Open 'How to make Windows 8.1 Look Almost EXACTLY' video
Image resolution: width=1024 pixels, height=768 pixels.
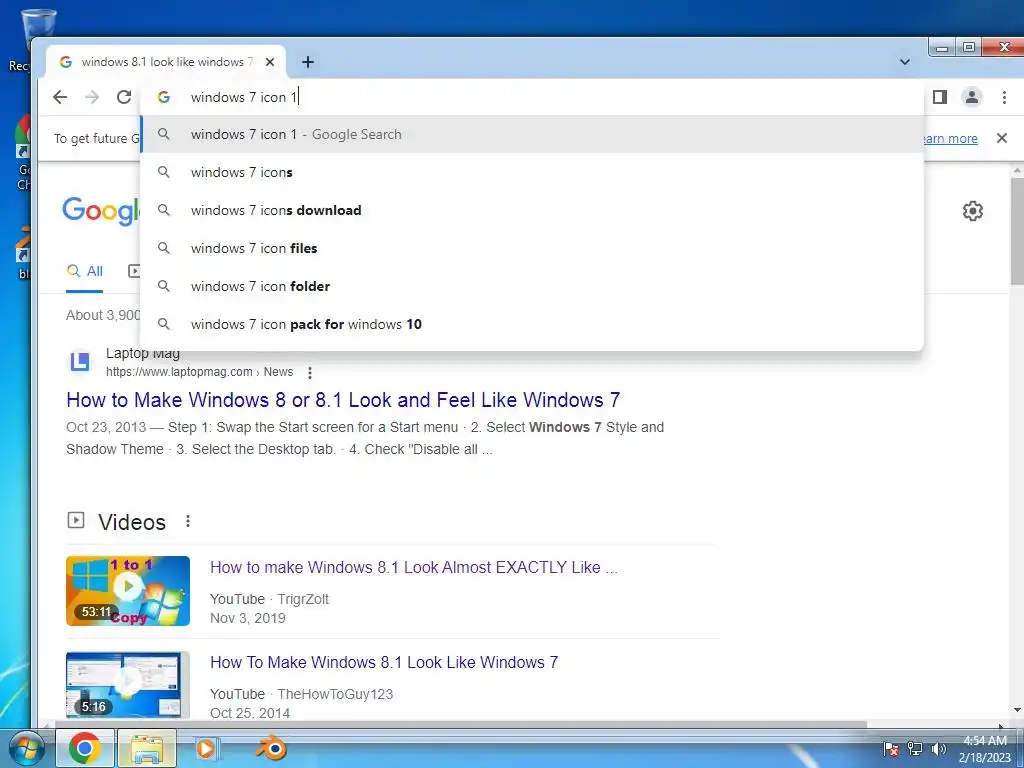[x=413, y=567]
